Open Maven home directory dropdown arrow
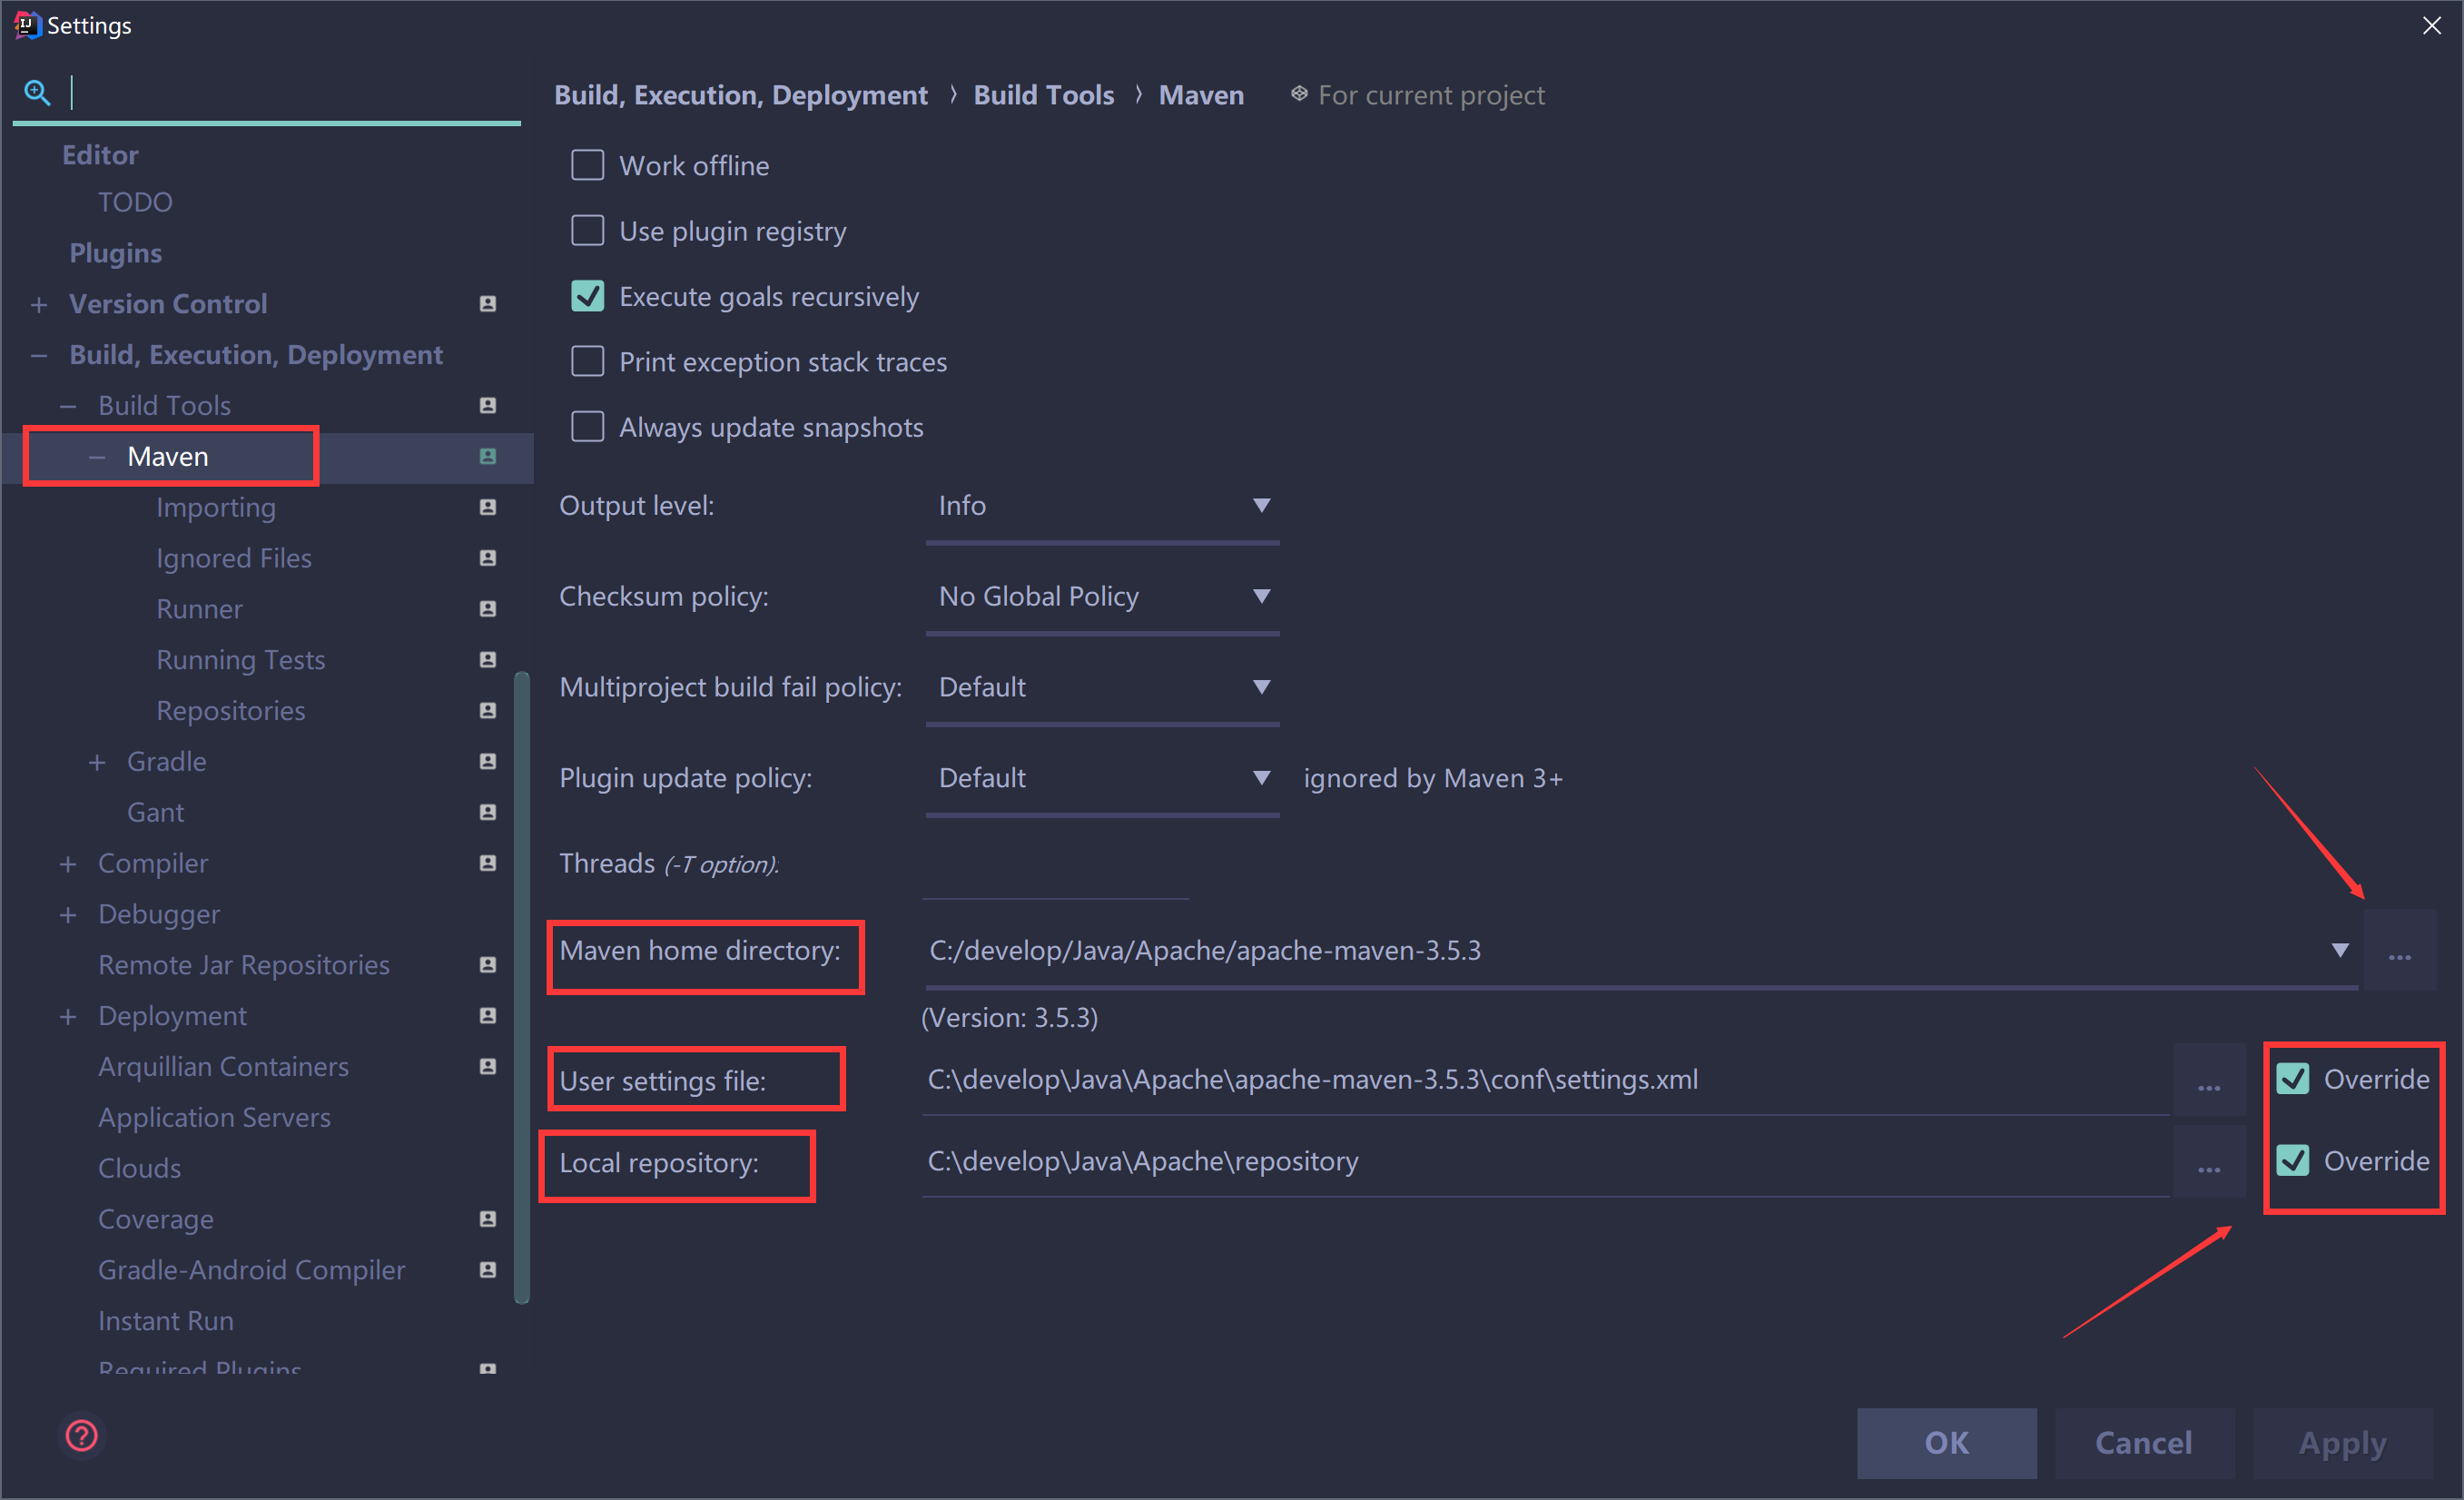The height and width of the screenshot is (1500, 2464). click(2340, 950)
